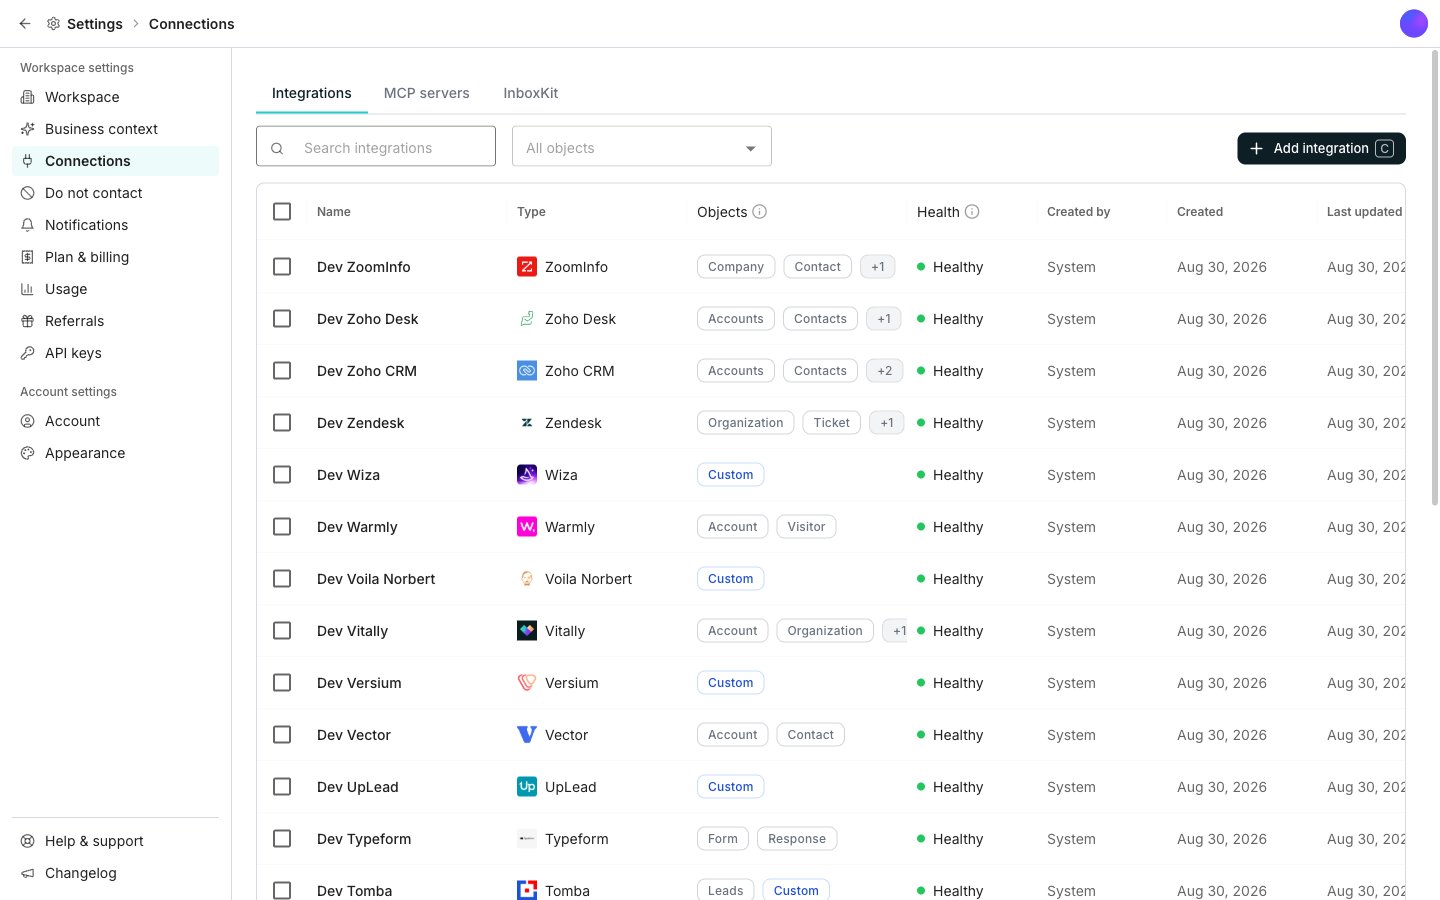Viewport: 1440px width, 900px height.
Task: Click the Created column header
Action: click(x=1200, y=212)
